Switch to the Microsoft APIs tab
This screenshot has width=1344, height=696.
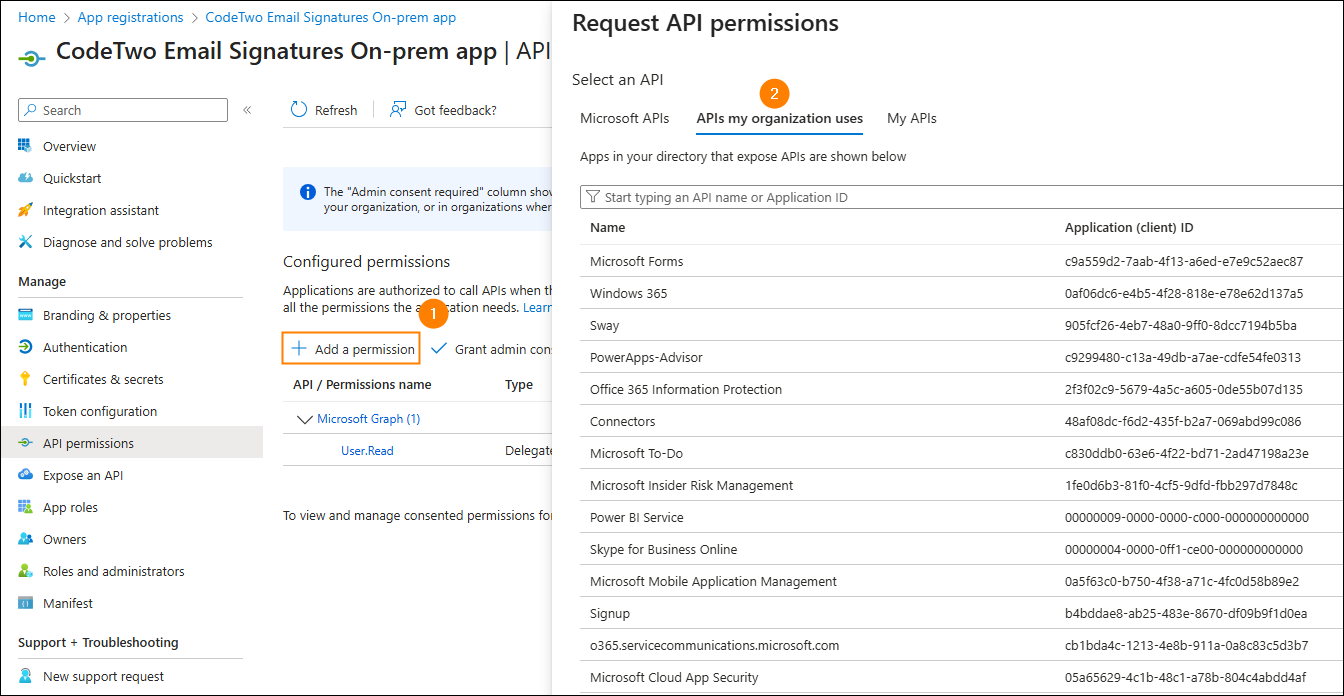coord(624,118)
